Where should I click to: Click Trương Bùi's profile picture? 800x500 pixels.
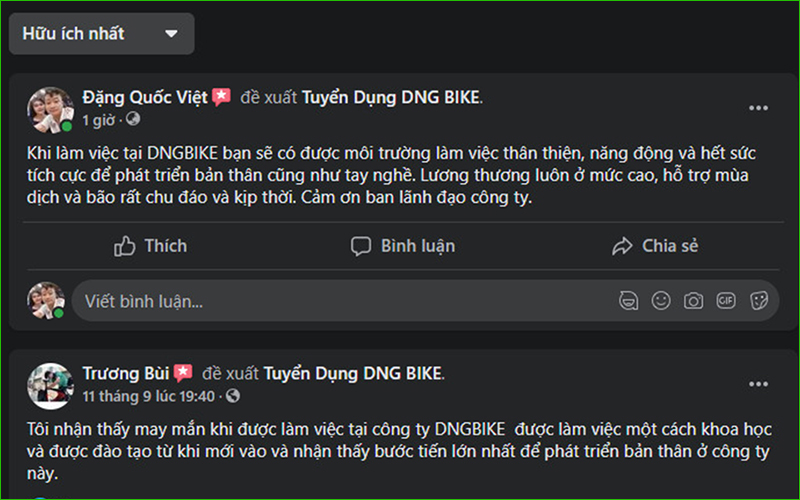pos(47,384)
